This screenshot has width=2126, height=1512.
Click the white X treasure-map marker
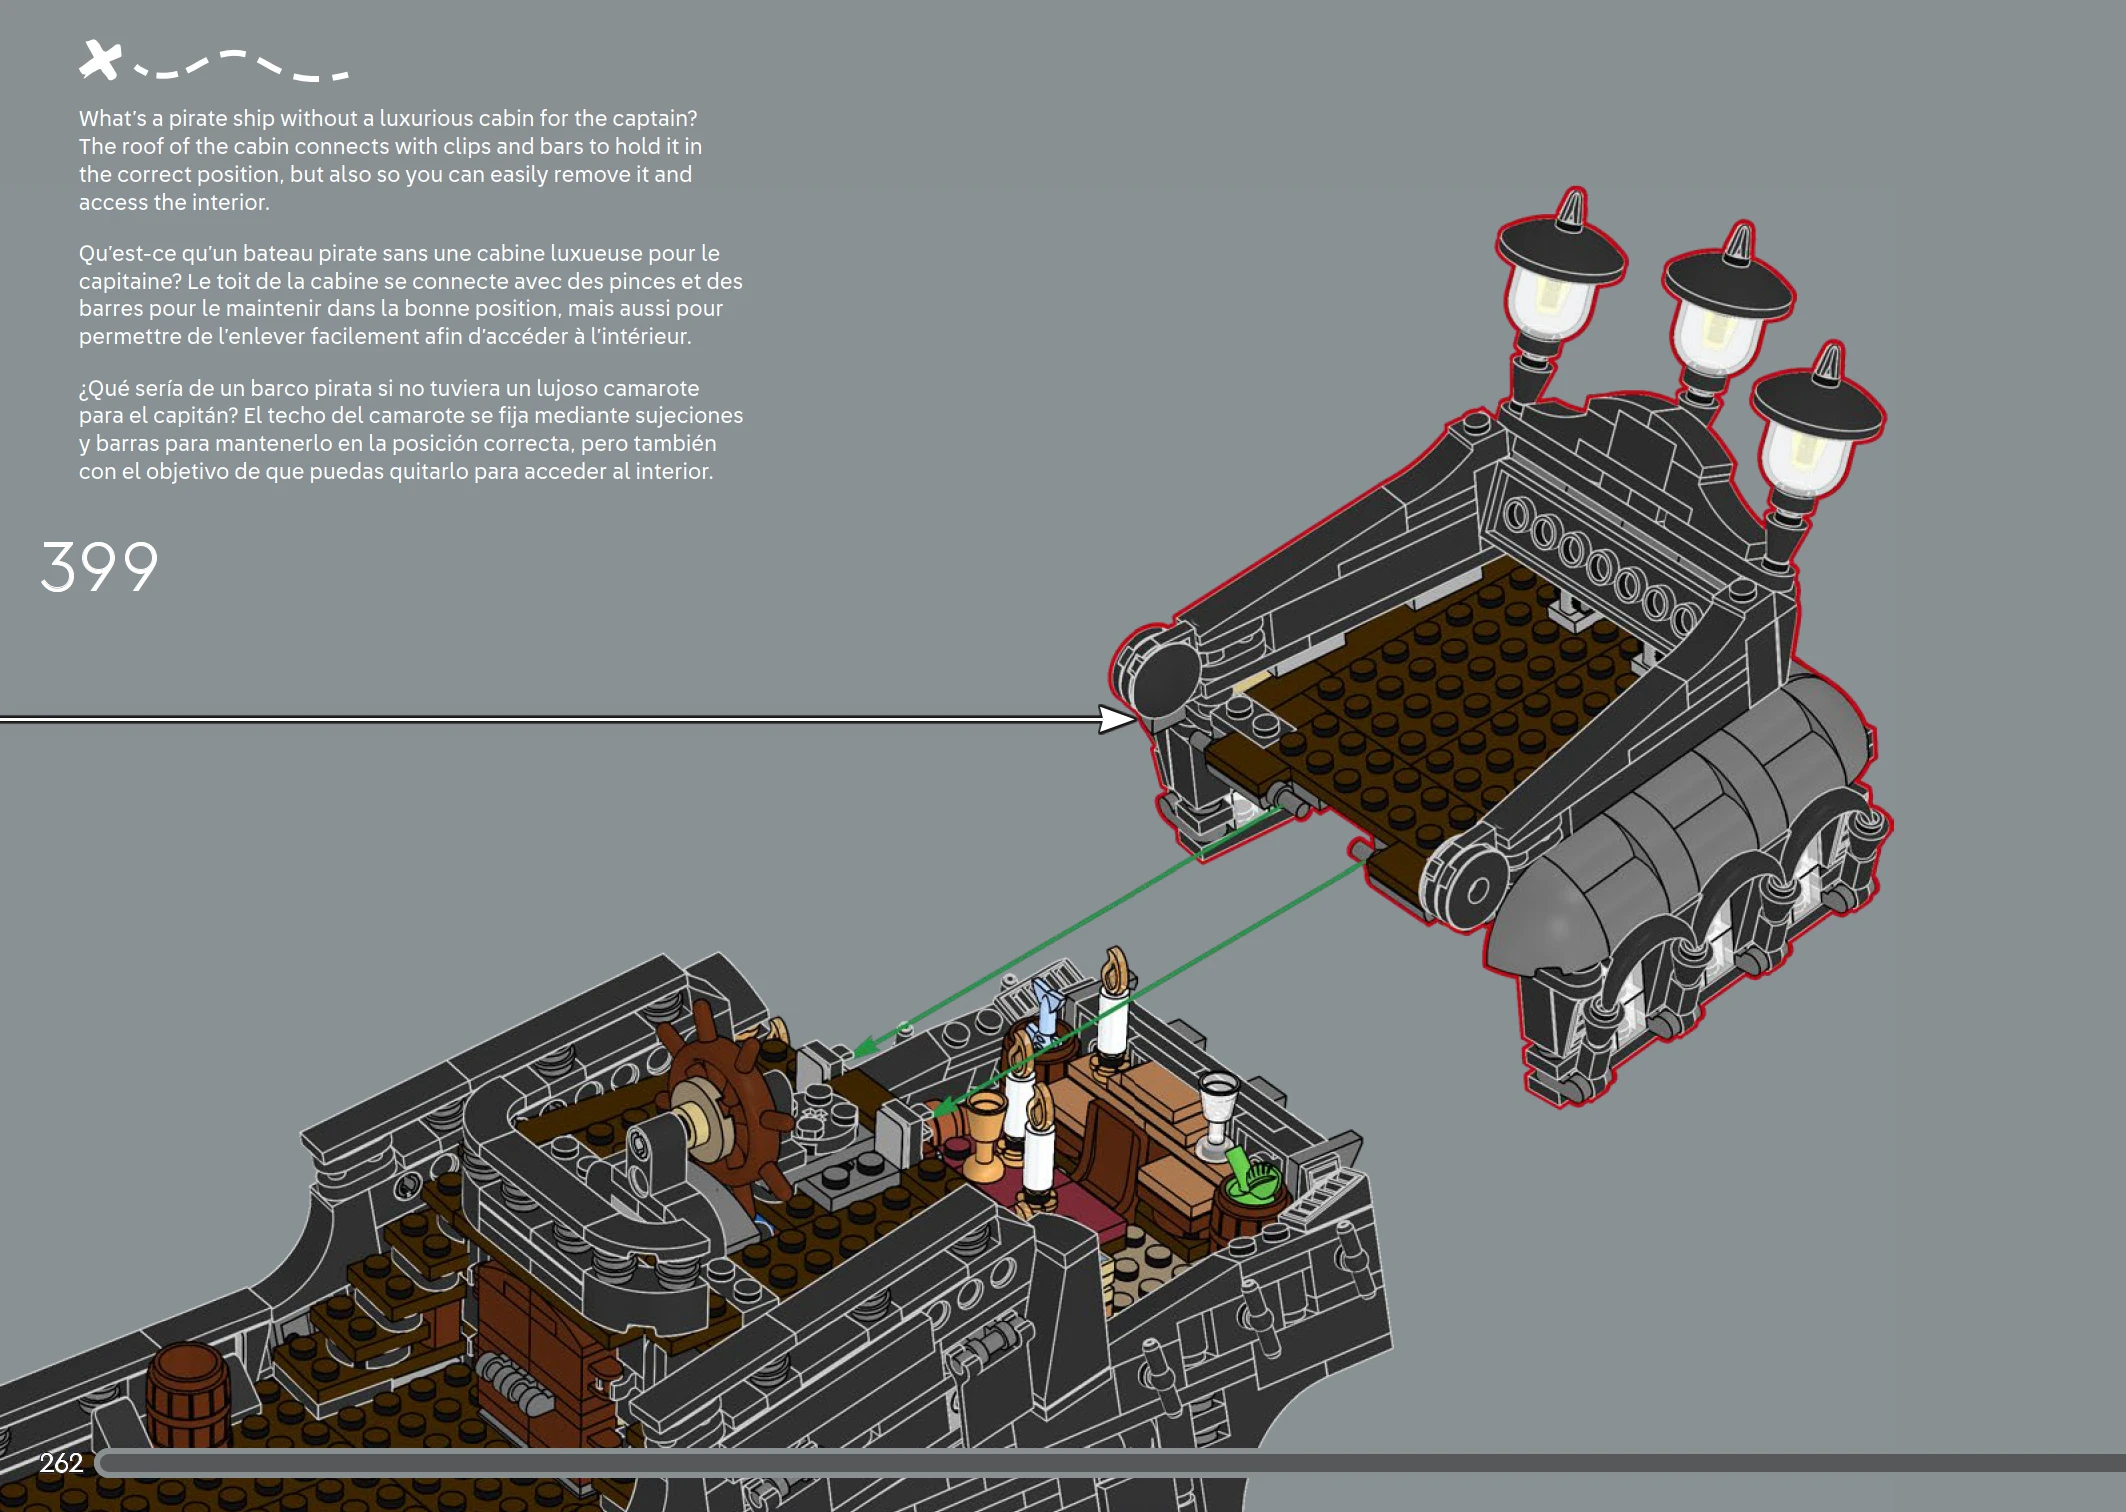click(100, 60)
